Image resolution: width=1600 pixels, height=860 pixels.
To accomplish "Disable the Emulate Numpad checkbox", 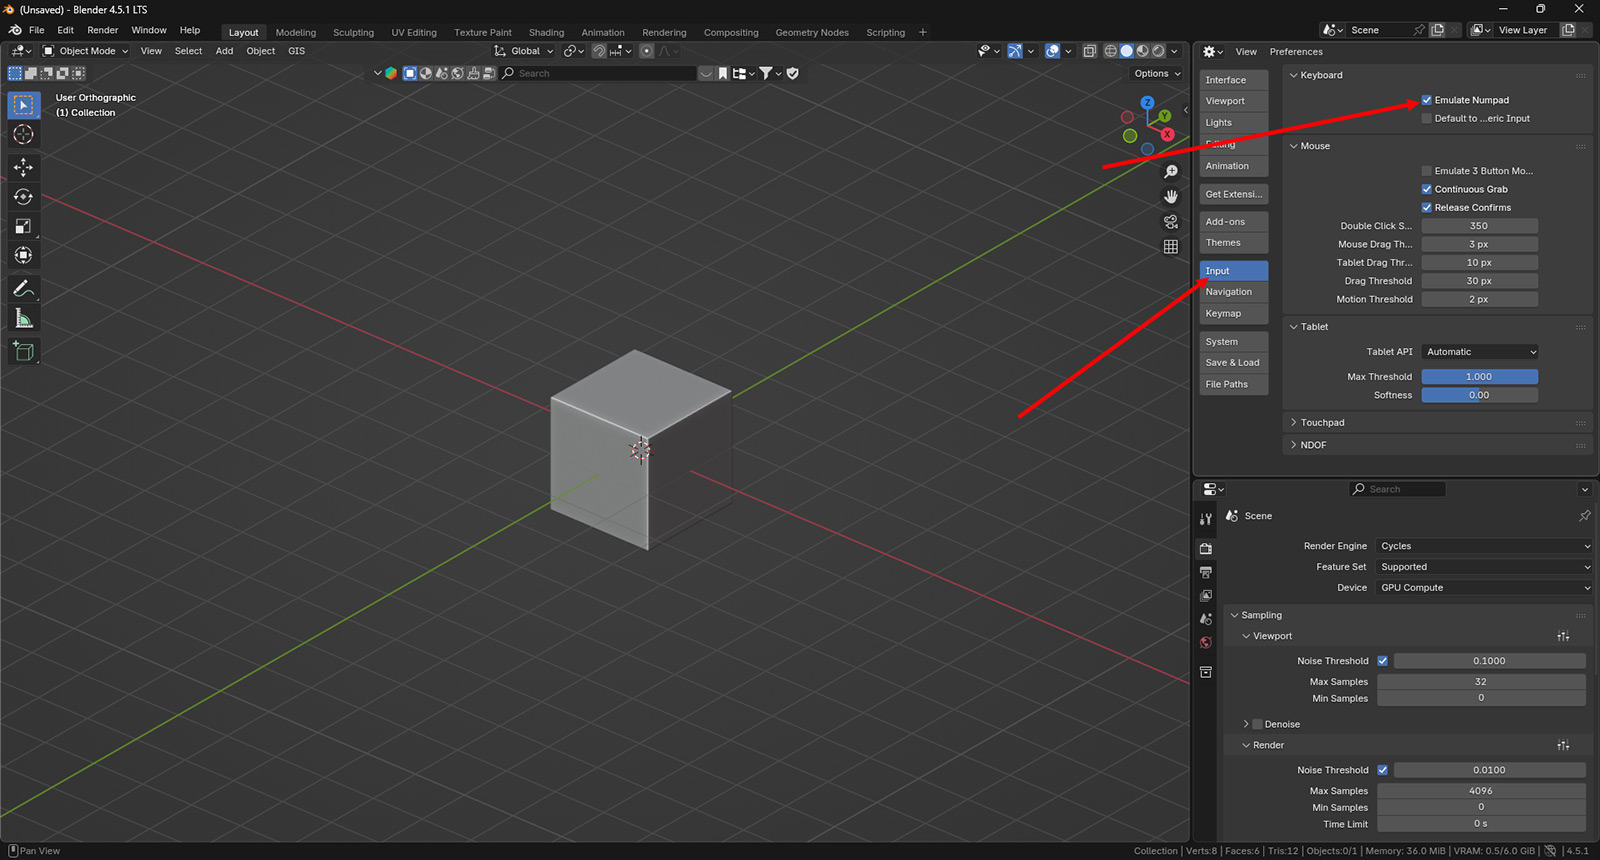I will (1427, 100).
